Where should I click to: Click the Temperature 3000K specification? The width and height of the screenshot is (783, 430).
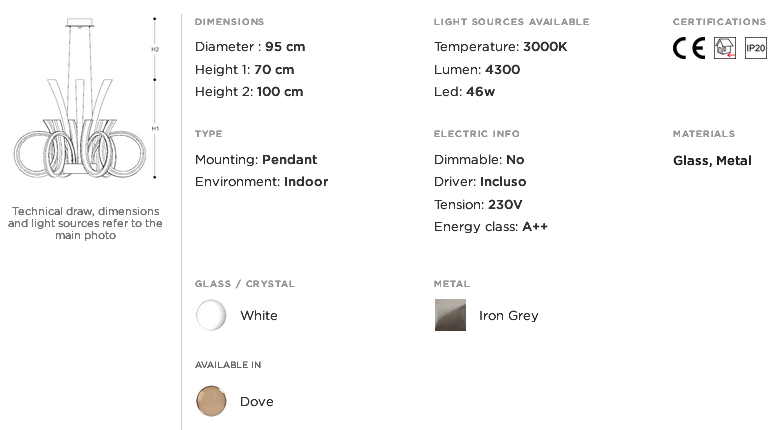pos(500,47)
